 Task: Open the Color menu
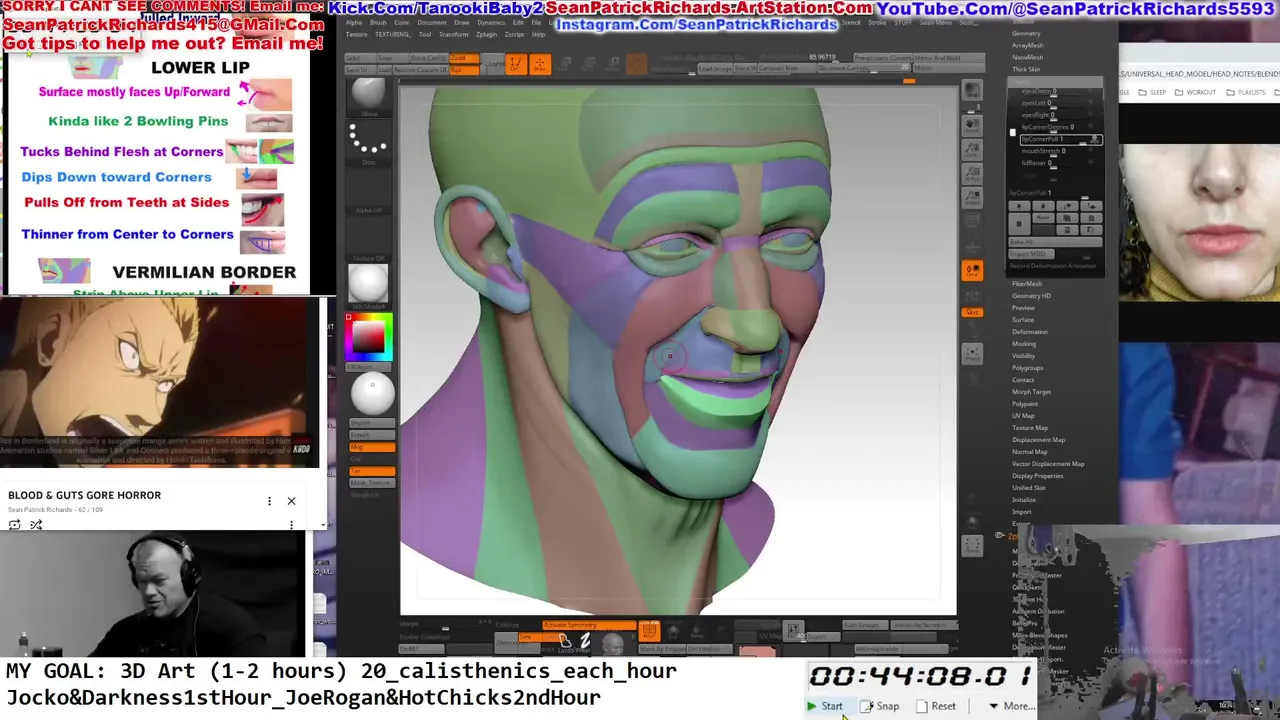point(401,22)
